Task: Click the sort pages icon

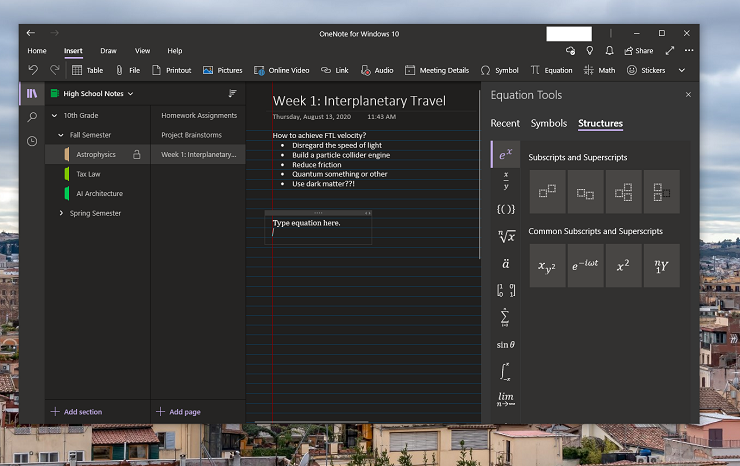Action: tap(232, 93)
